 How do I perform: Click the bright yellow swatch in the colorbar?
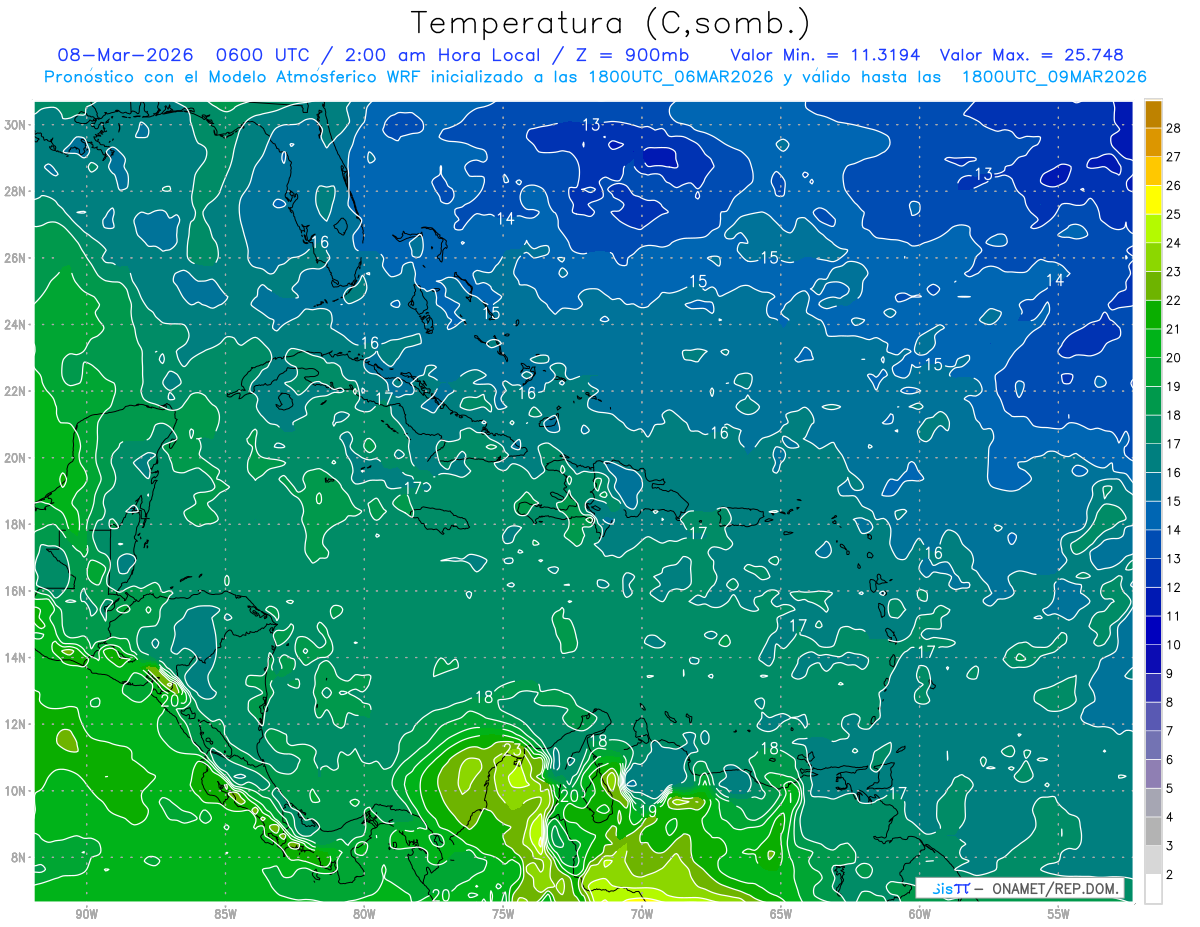click(1153, 199)
